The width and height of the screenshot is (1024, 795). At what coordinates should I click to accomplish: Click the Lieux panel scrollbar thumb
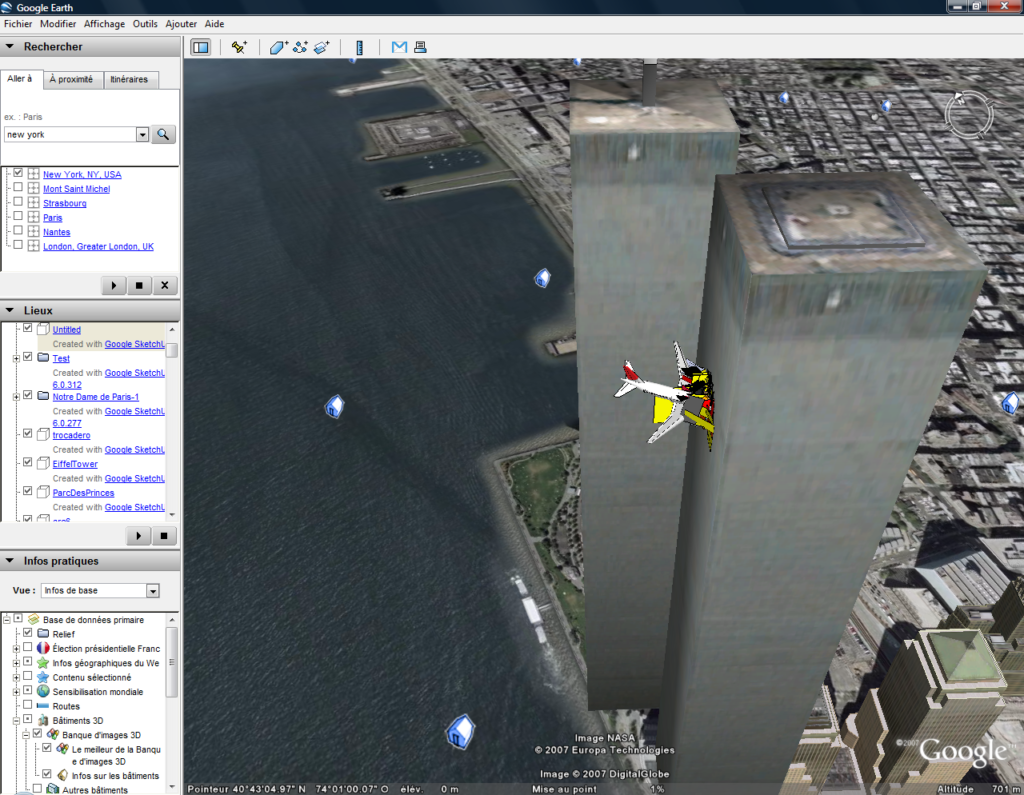pos(172,349)
